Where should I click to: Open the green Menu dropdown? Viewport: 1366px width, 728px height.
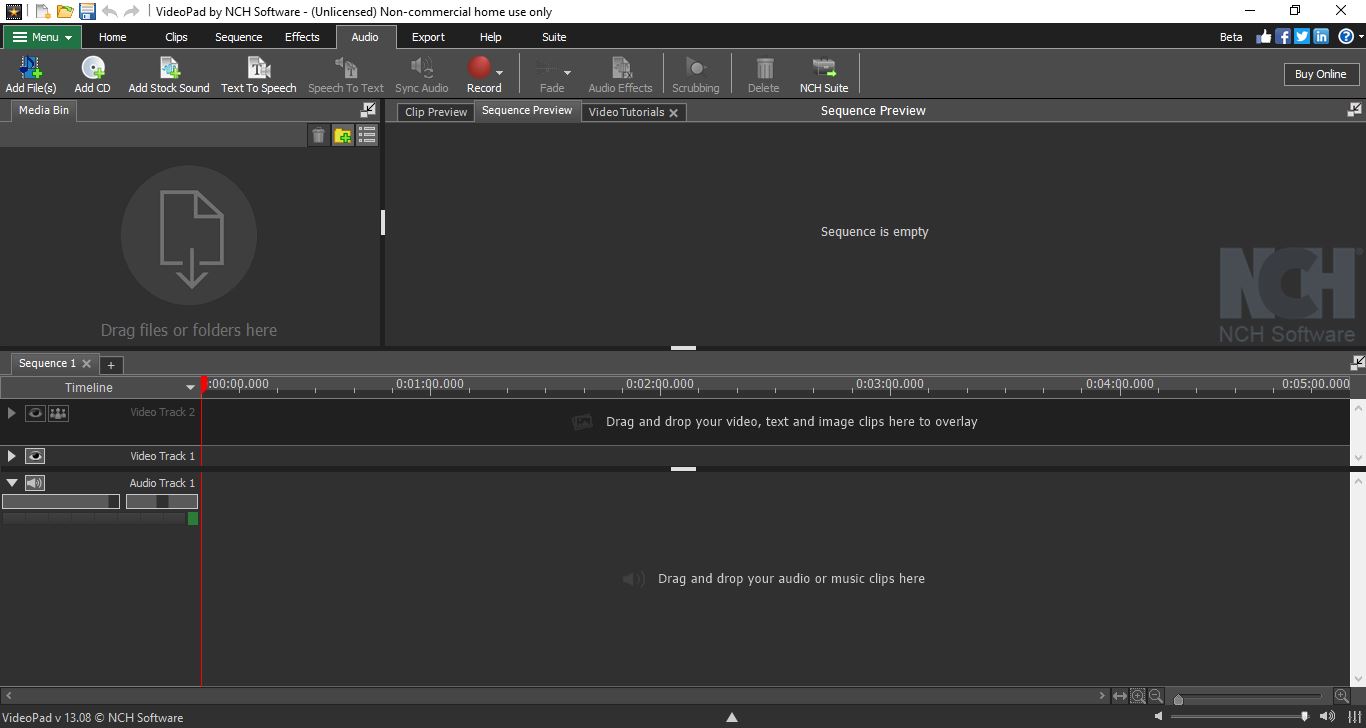pyautogui.click(x=41, y=37)
